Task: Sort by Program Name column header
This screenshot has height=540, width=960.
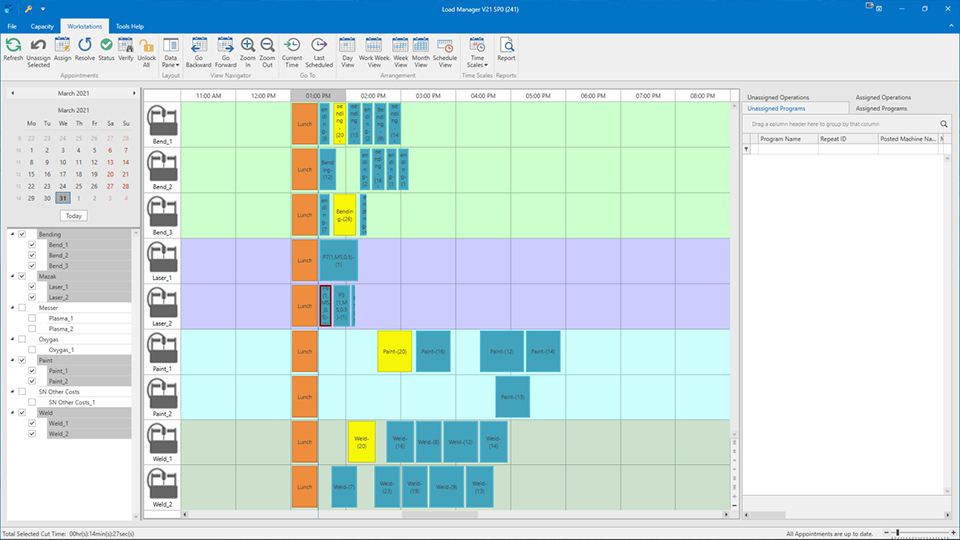Action: 787,139
